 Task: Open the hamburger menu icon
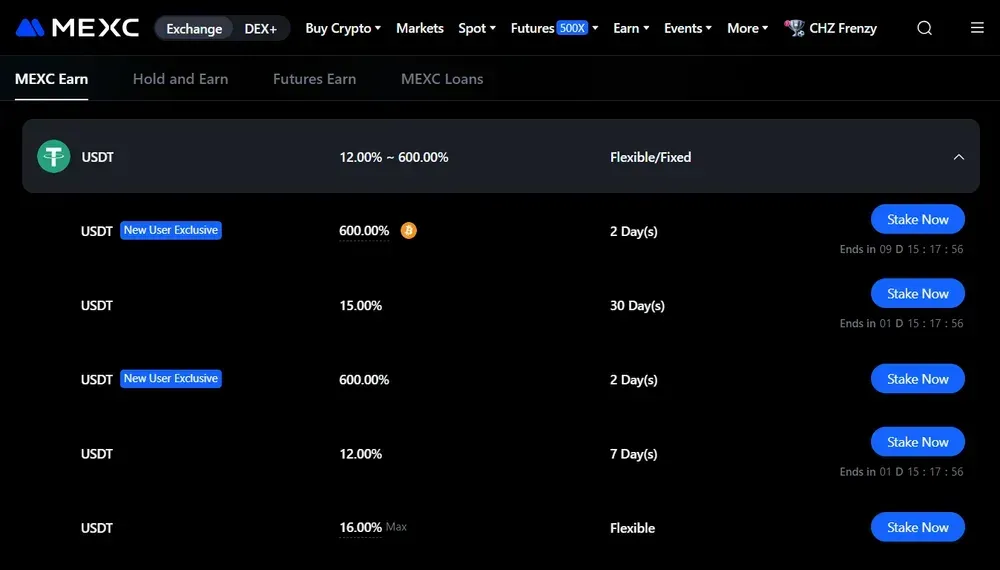point(977,28)
